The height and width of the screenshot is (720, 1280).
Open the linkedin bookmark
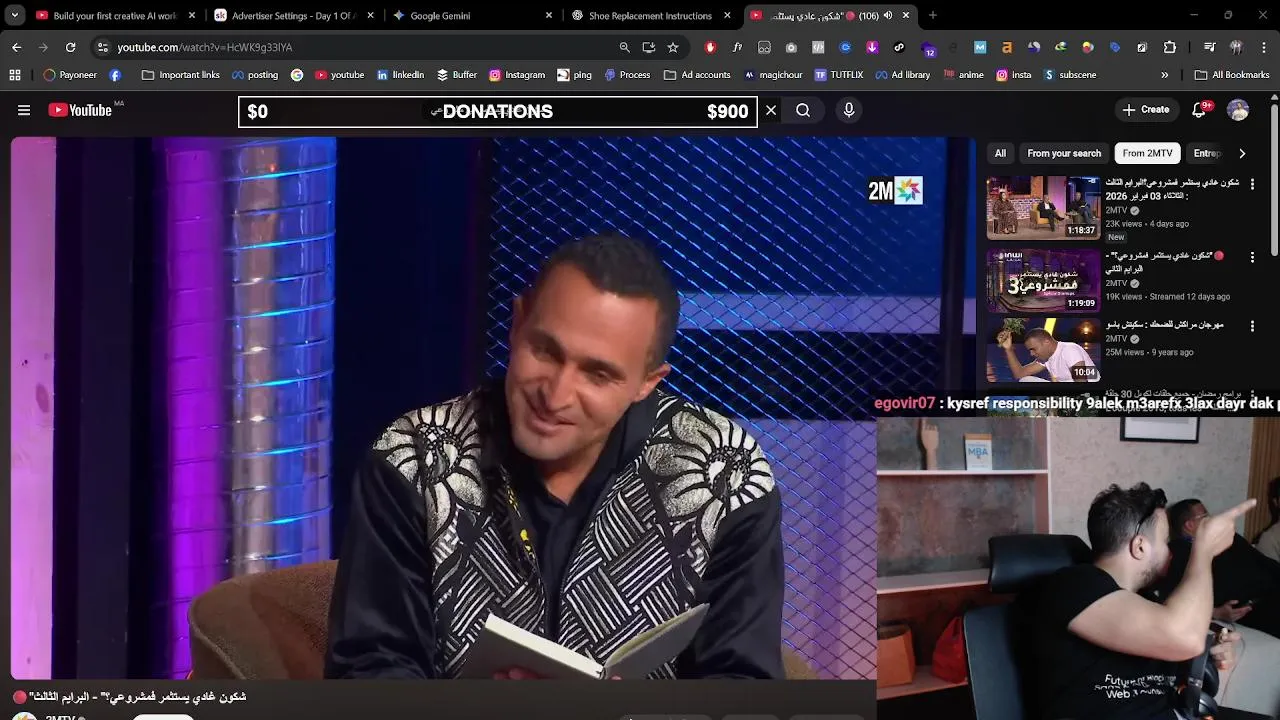coord(400,75)
